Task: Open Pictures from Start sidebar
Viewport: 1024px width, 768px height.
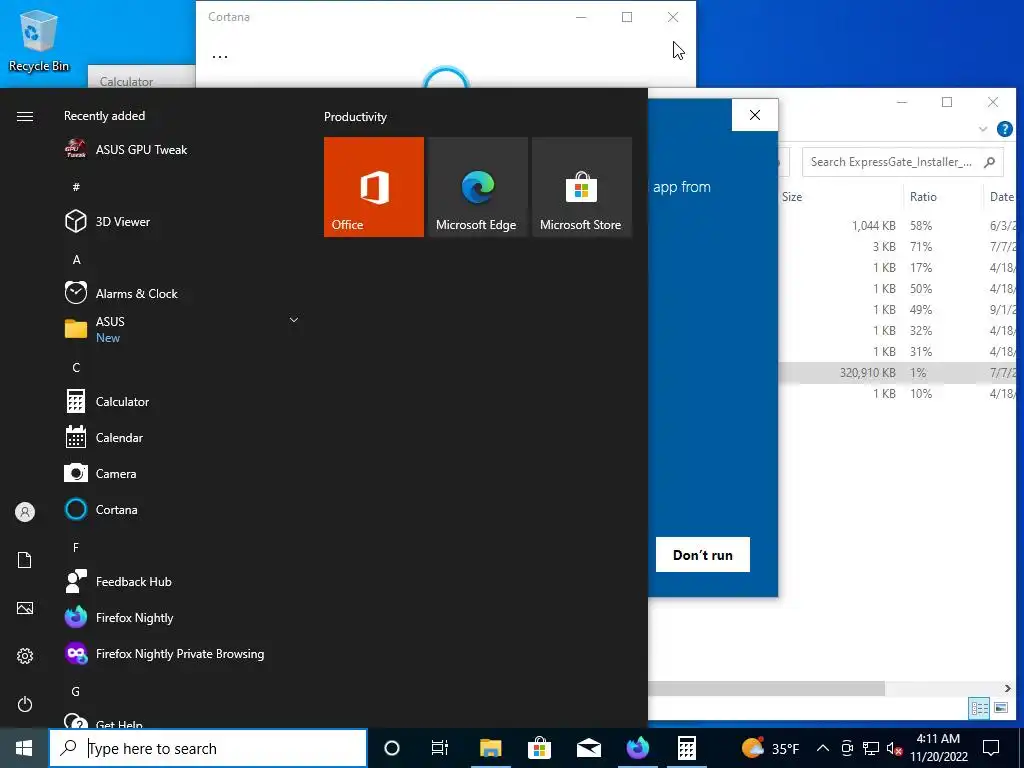Action: pos(25,608)
